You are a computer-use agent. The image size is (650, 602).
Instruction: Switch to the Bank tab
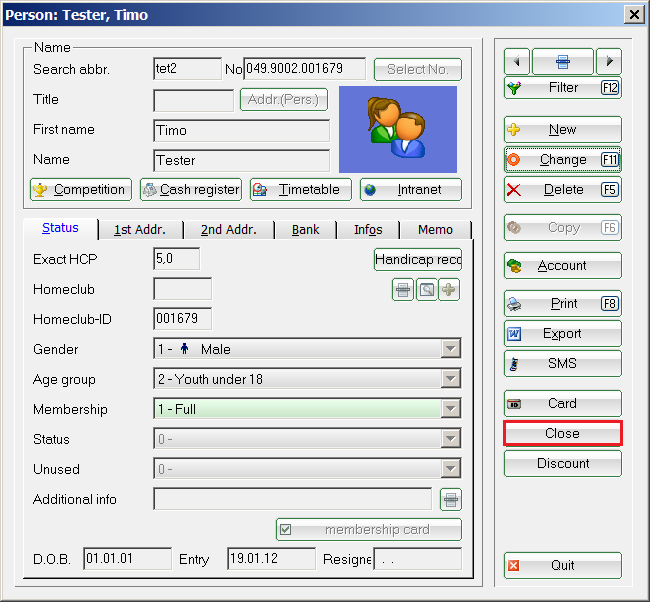[x=306, y=230]
